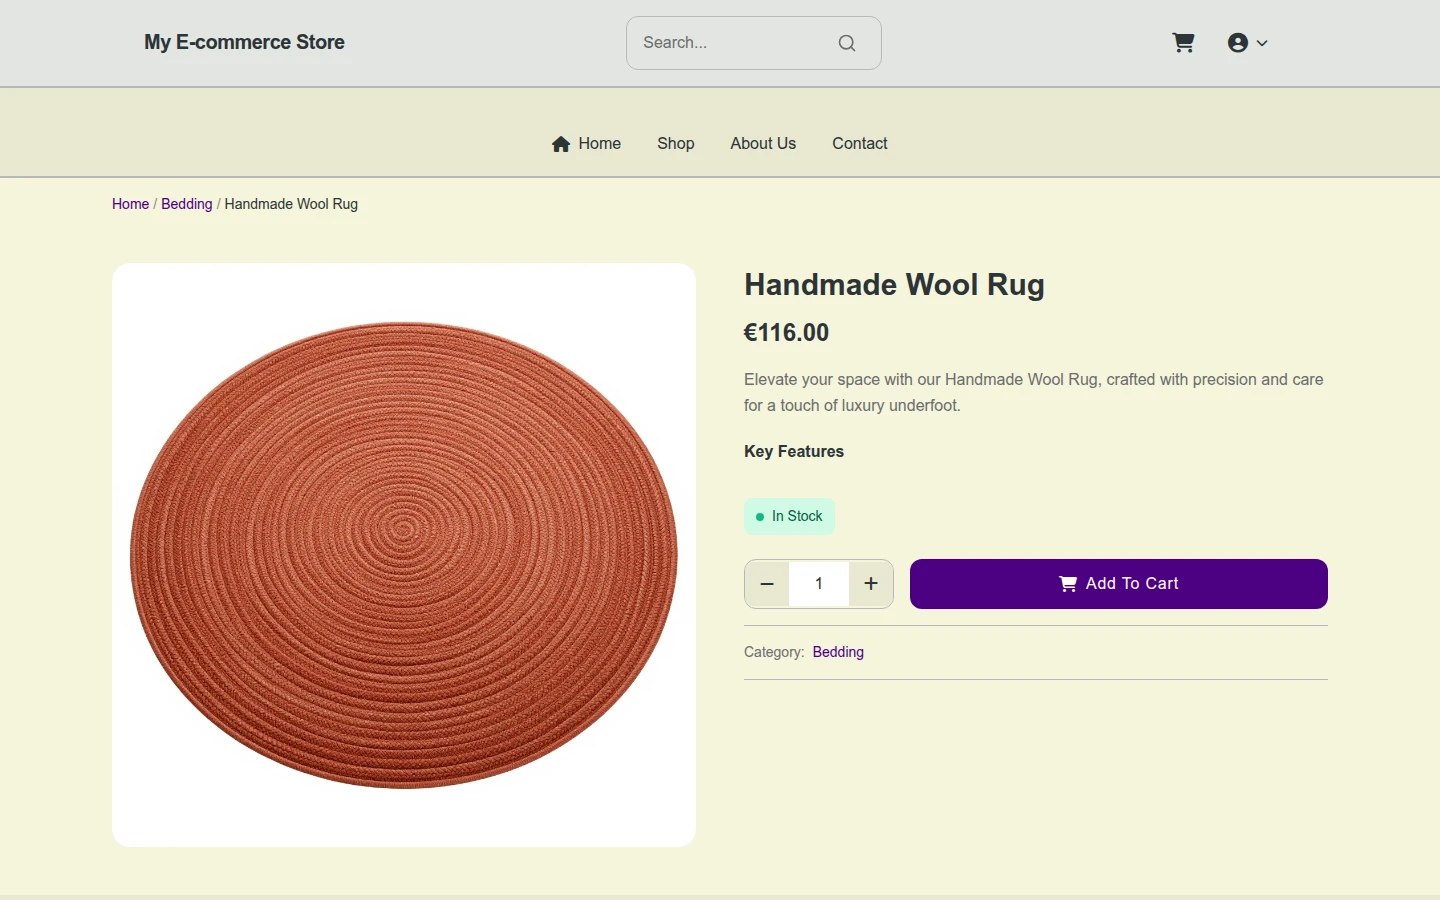Click the €116.00 price
The image size is (1440, 900).
[787, 333]
